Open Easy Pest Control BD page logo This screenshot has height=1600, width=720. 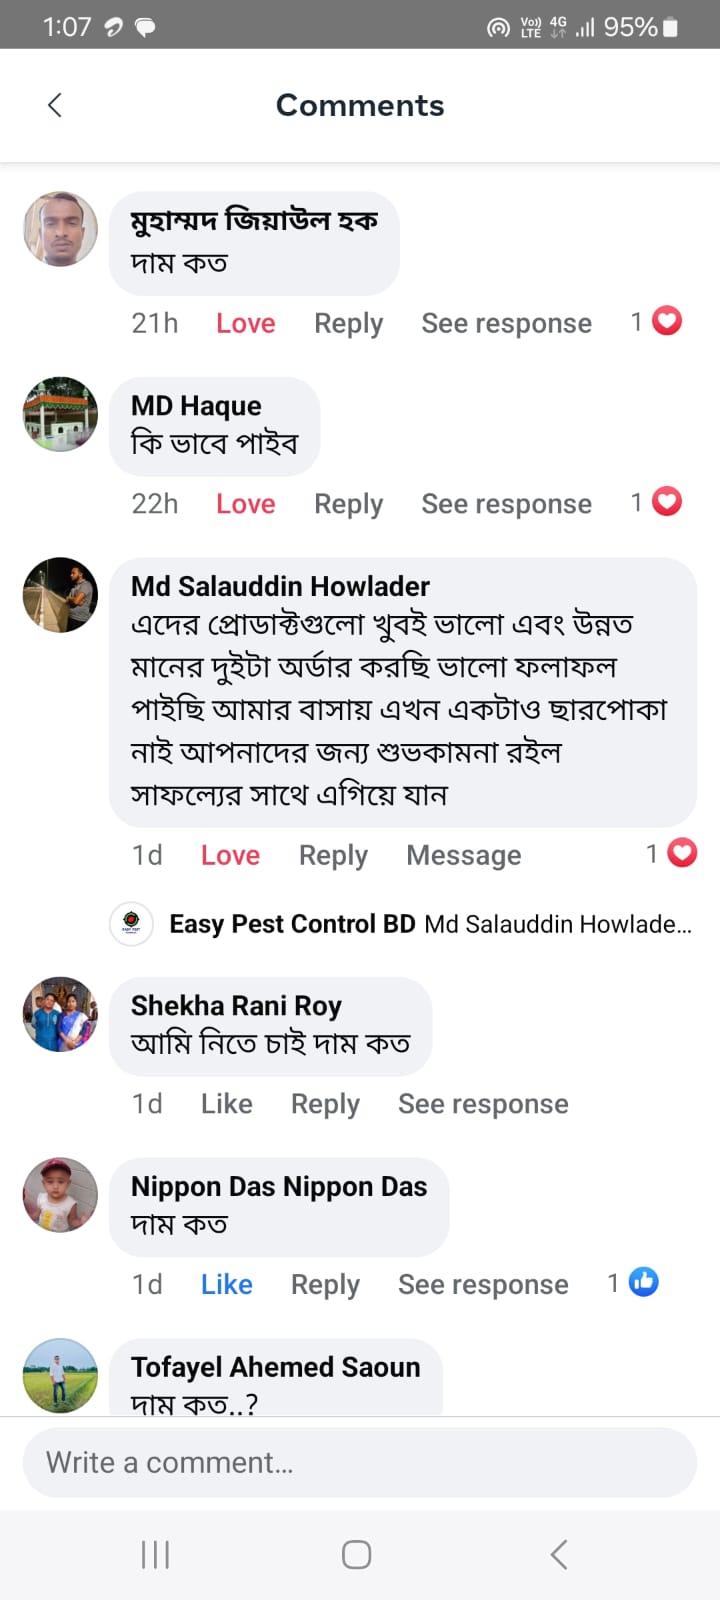click(131, 923)
